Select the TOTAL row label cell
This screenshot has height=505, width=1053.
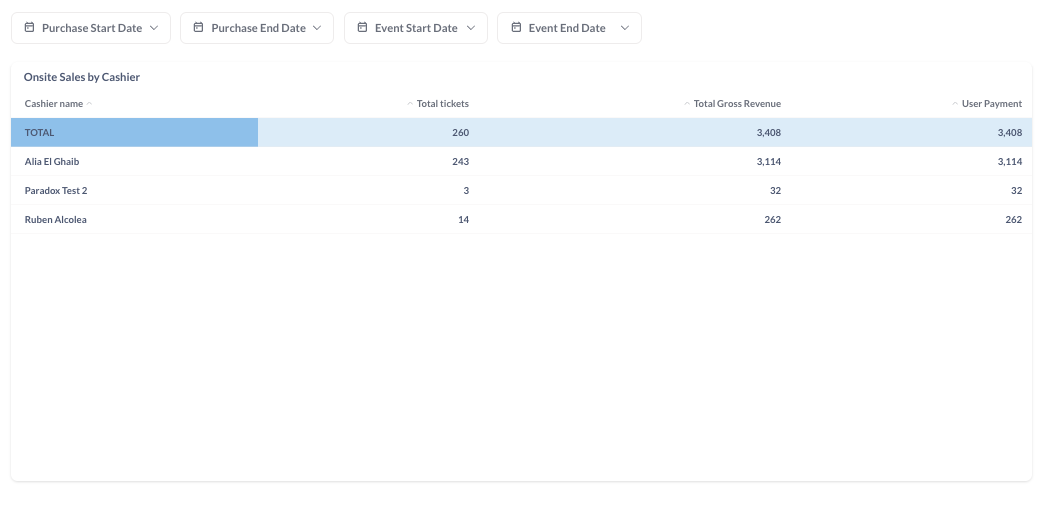coord(134,132)
